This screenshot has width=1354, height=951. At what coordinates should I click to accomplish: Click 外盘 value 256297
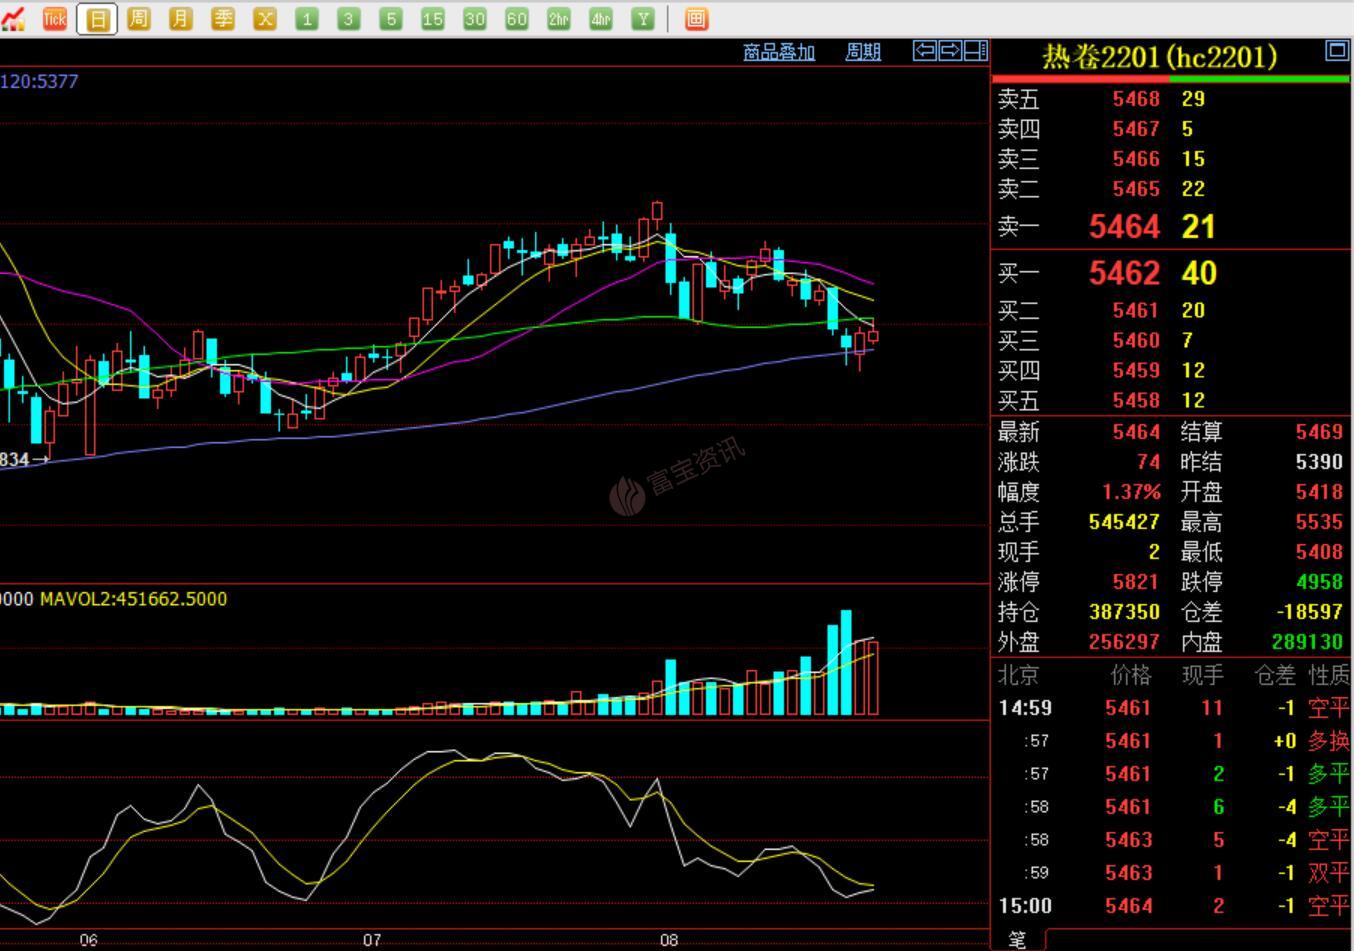(x=1124, y=642)
